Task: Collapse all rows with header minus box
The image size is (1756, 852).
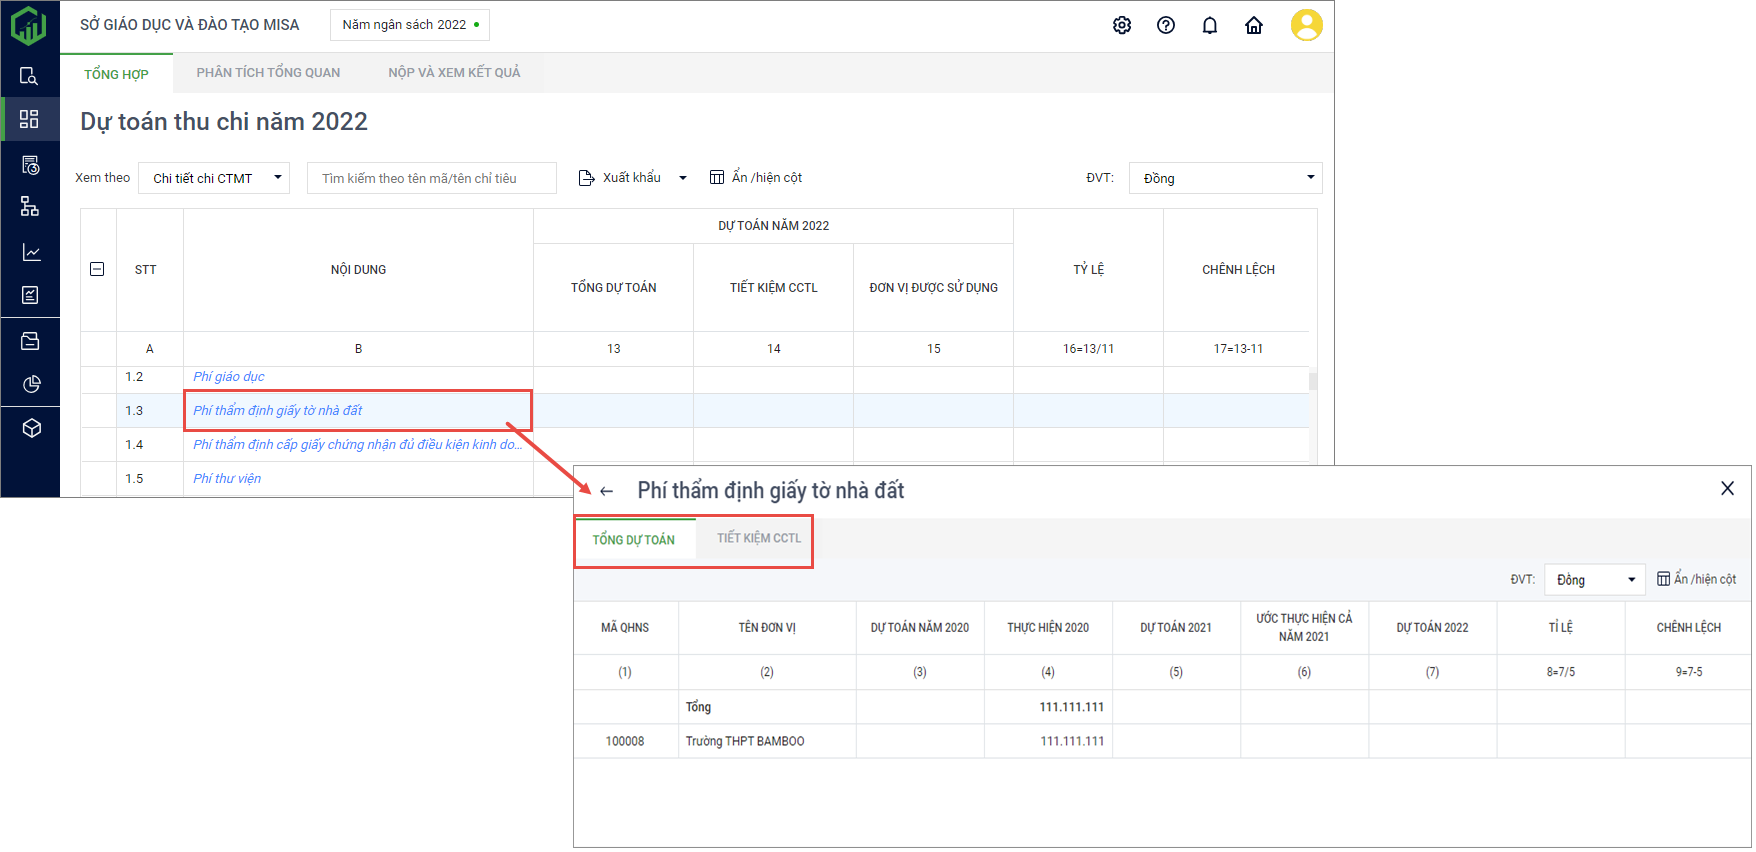Action: click(97, 269)
